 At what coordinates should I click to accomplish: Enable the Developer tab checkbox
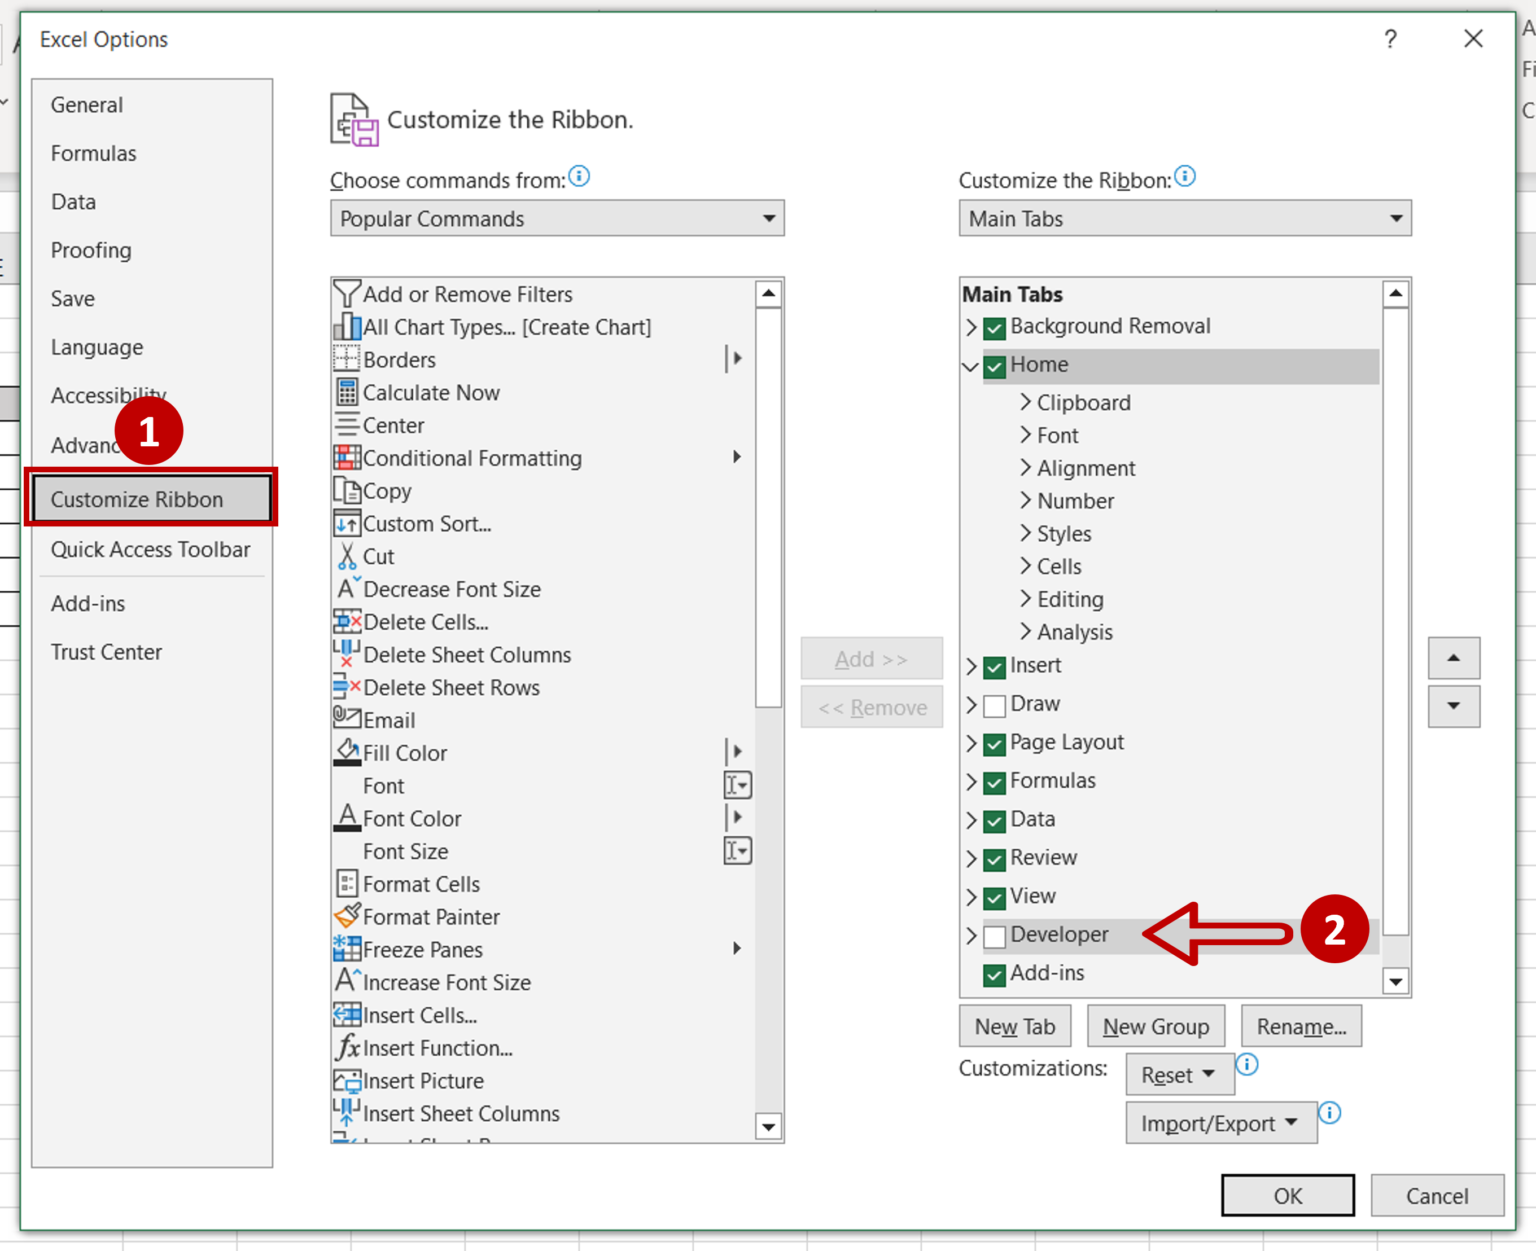994,936
